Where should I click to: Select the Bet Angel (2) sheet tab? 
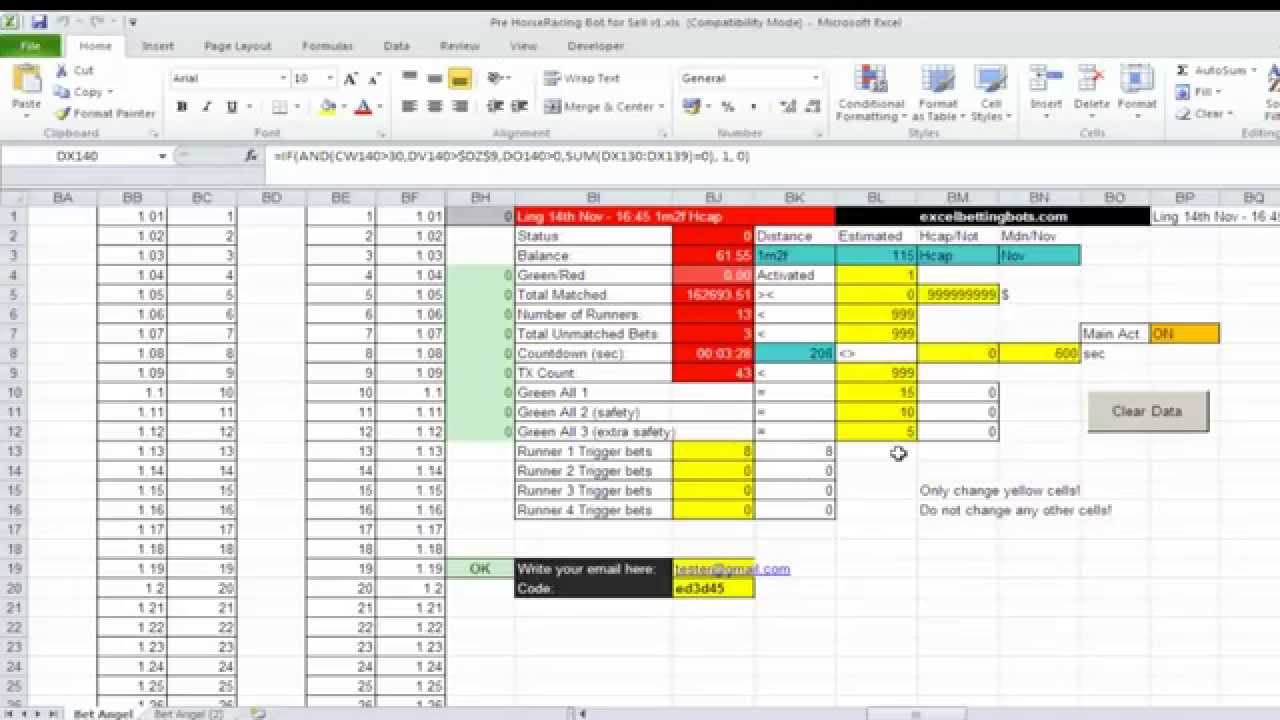coord(189,714)
